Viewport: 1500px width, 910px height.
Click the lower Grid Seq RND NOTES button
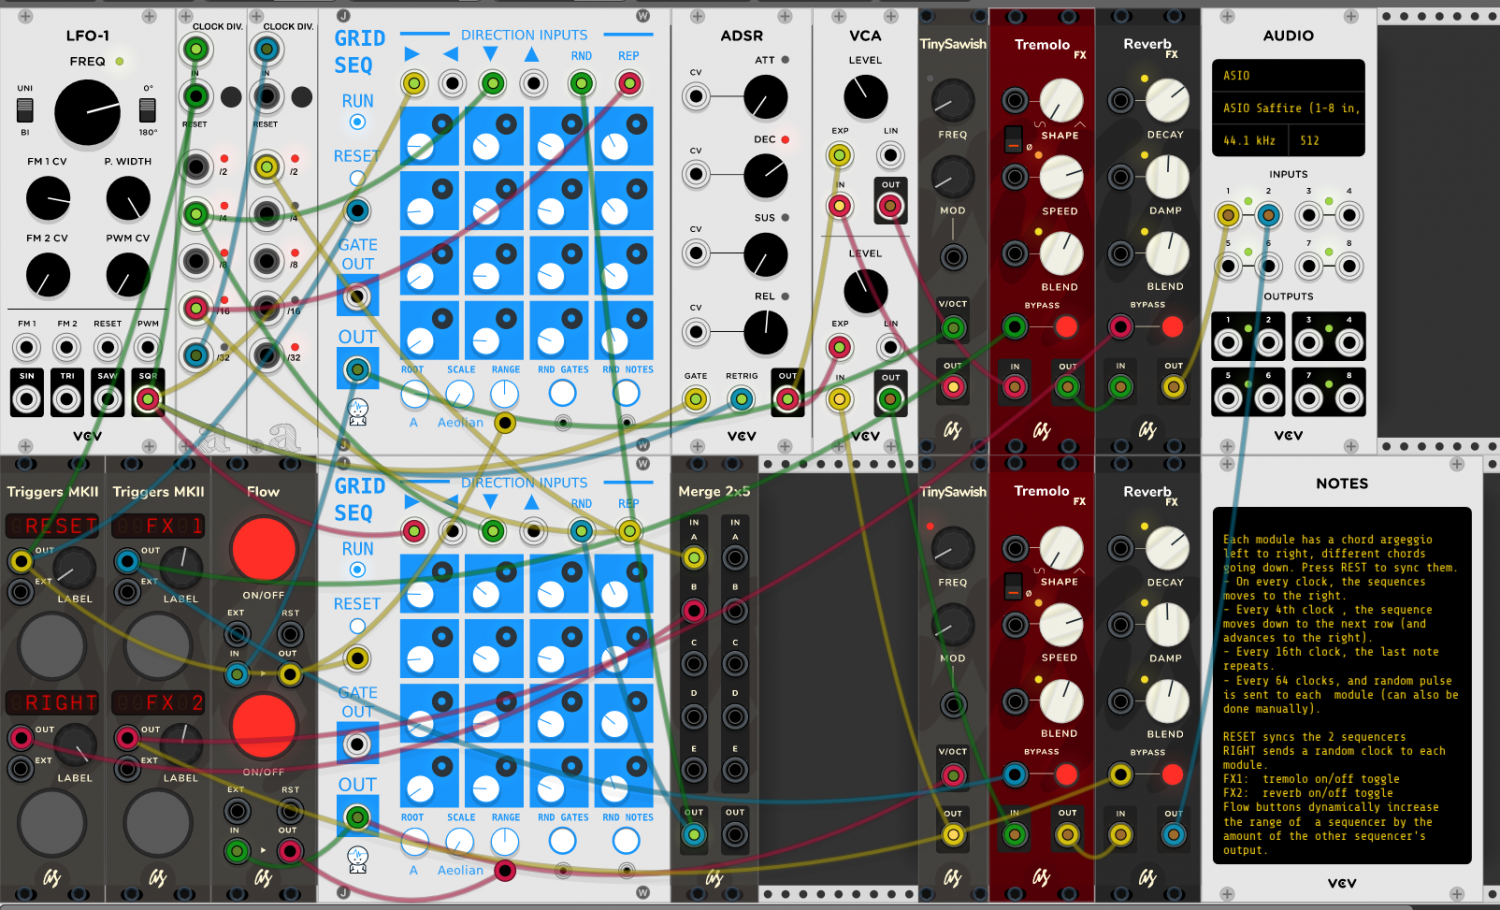pos(626,841)
